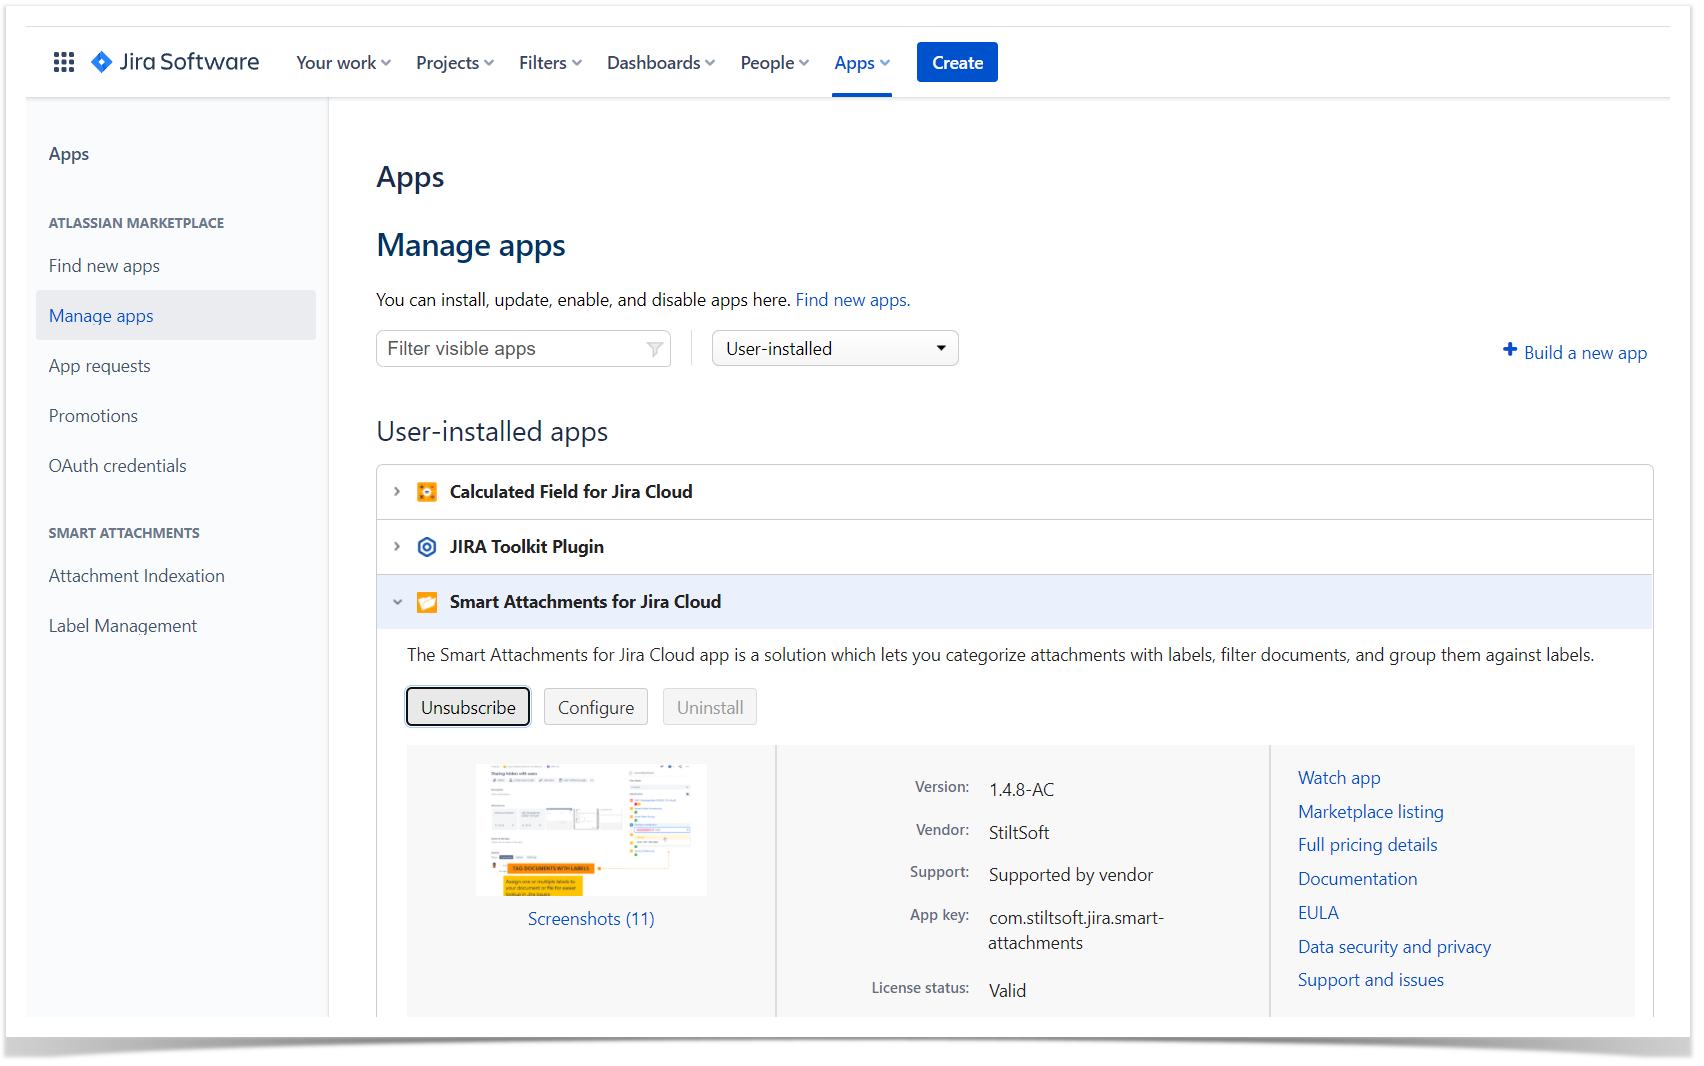The image size is (1704, 1066).
Task: Open the Dashboards menu
Action: click(661, 62)
